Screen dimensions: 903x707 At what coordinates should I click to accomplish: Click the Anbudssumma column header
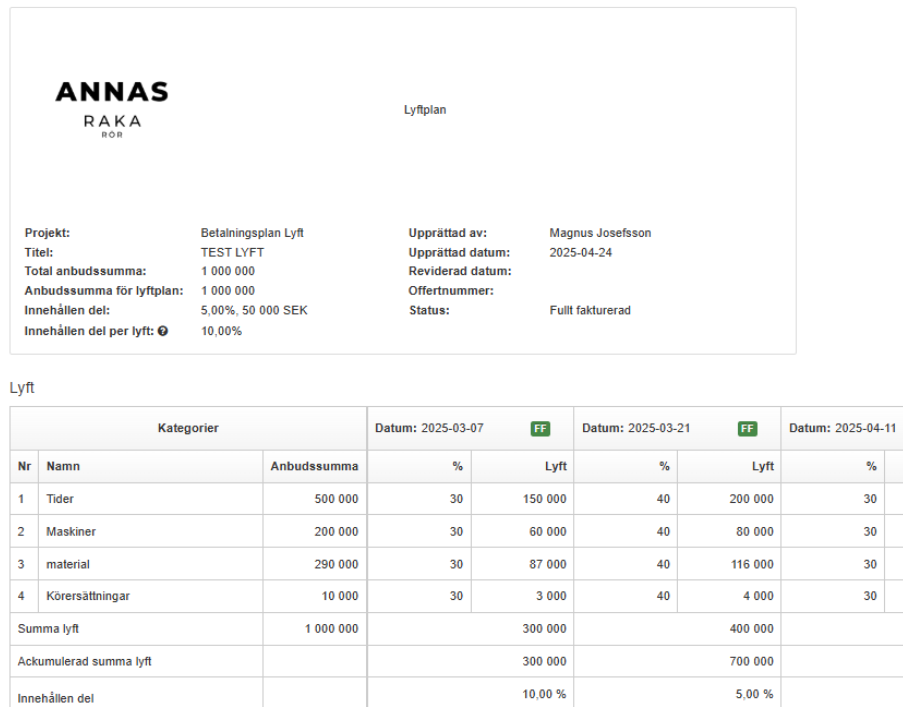tap(314, 467)
